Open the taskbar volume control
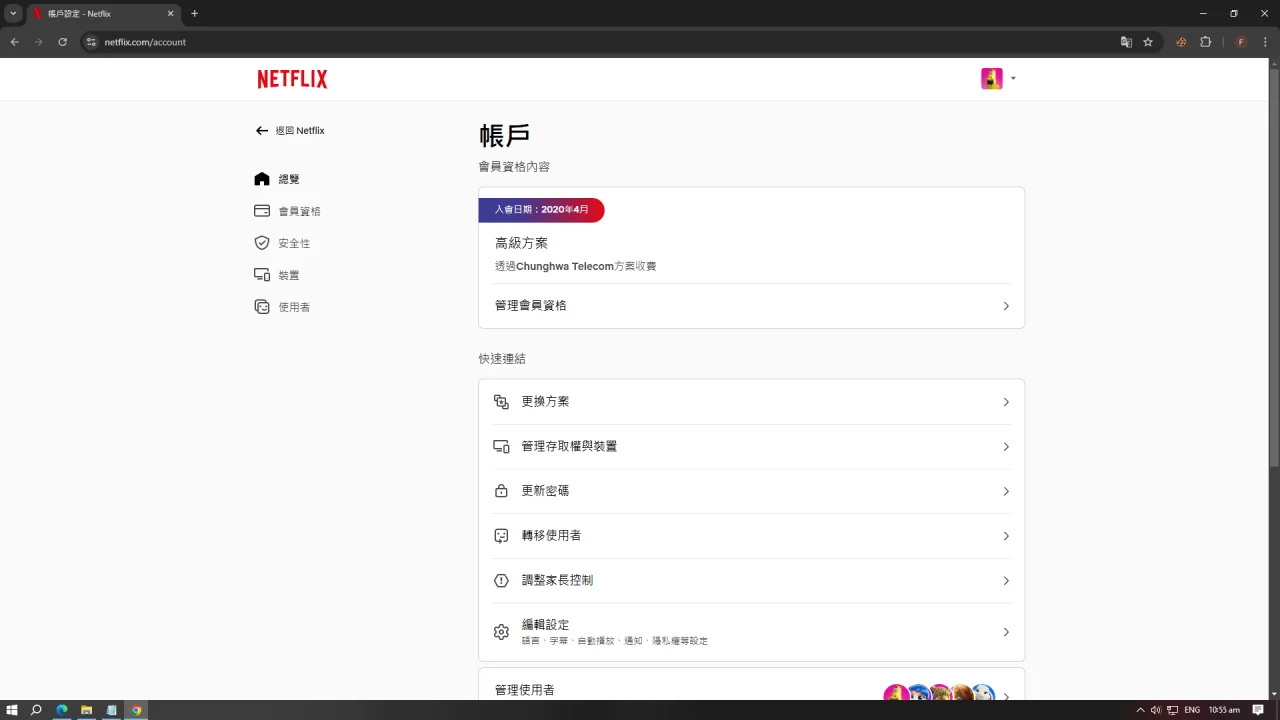The image size is (1280, 720). [x=1156, y=710]
